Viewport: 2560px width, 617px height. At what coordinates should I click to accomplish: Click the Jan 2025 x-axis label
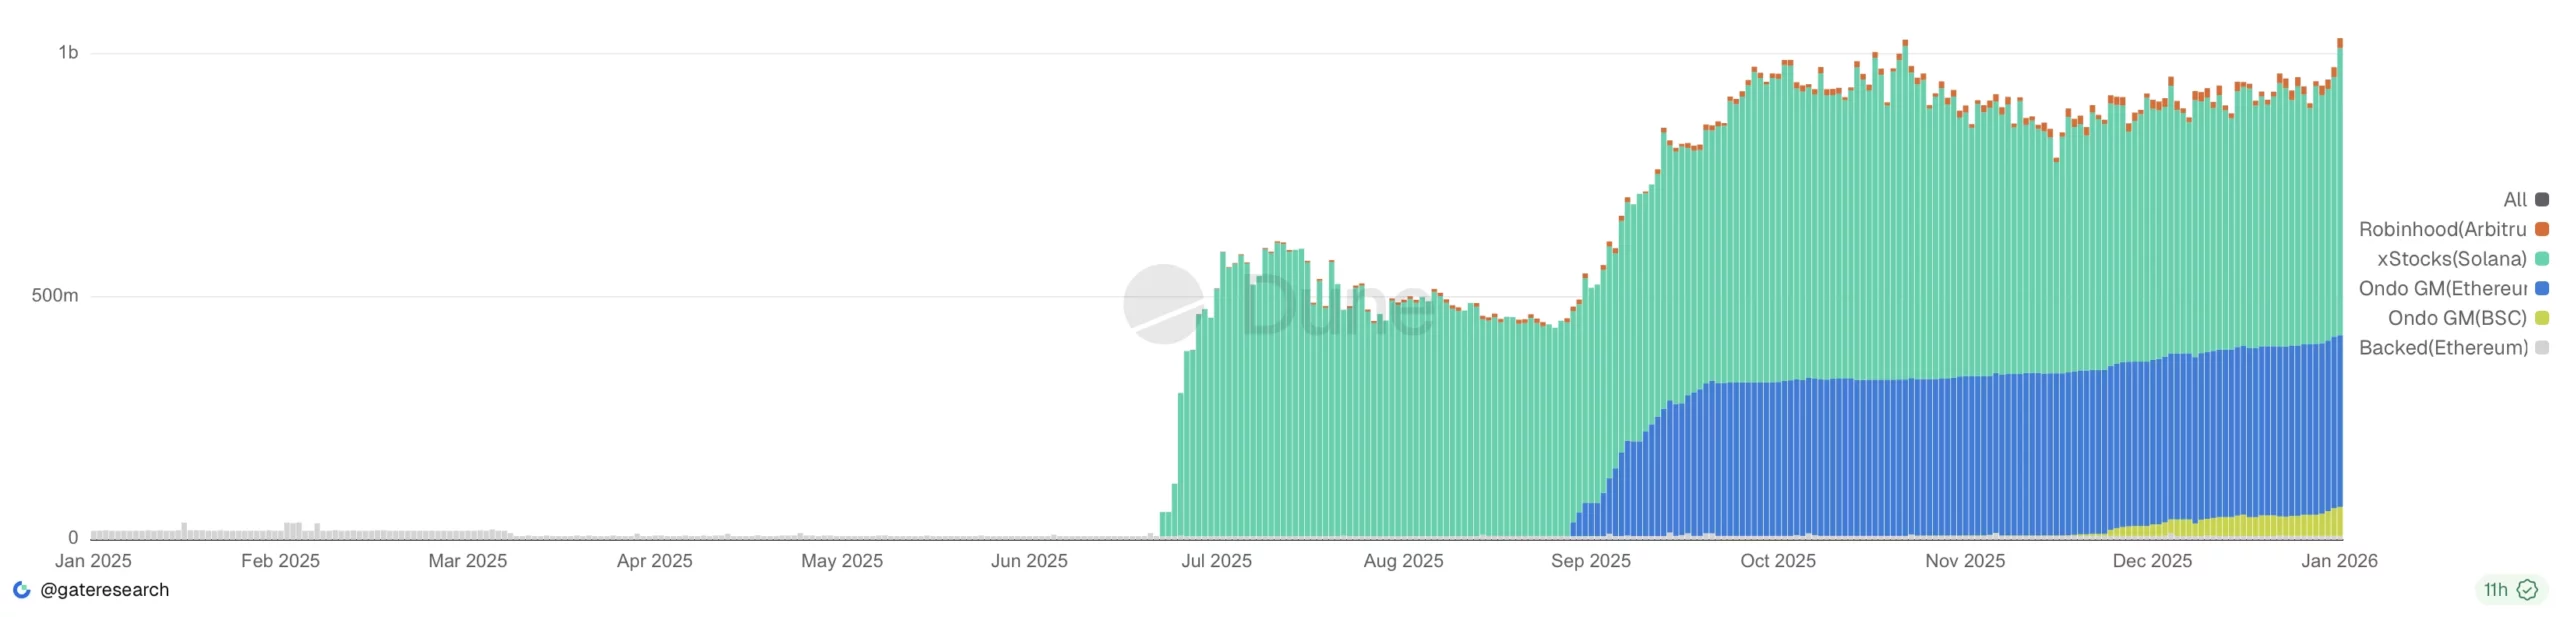93,560
